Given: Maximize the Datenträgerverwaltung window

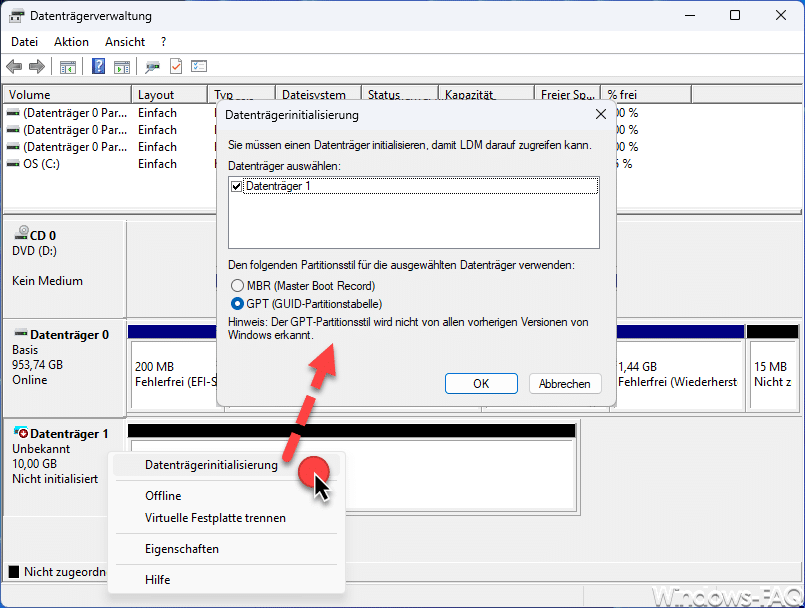Looking at the screenshot, I should (x=735, y=15).
